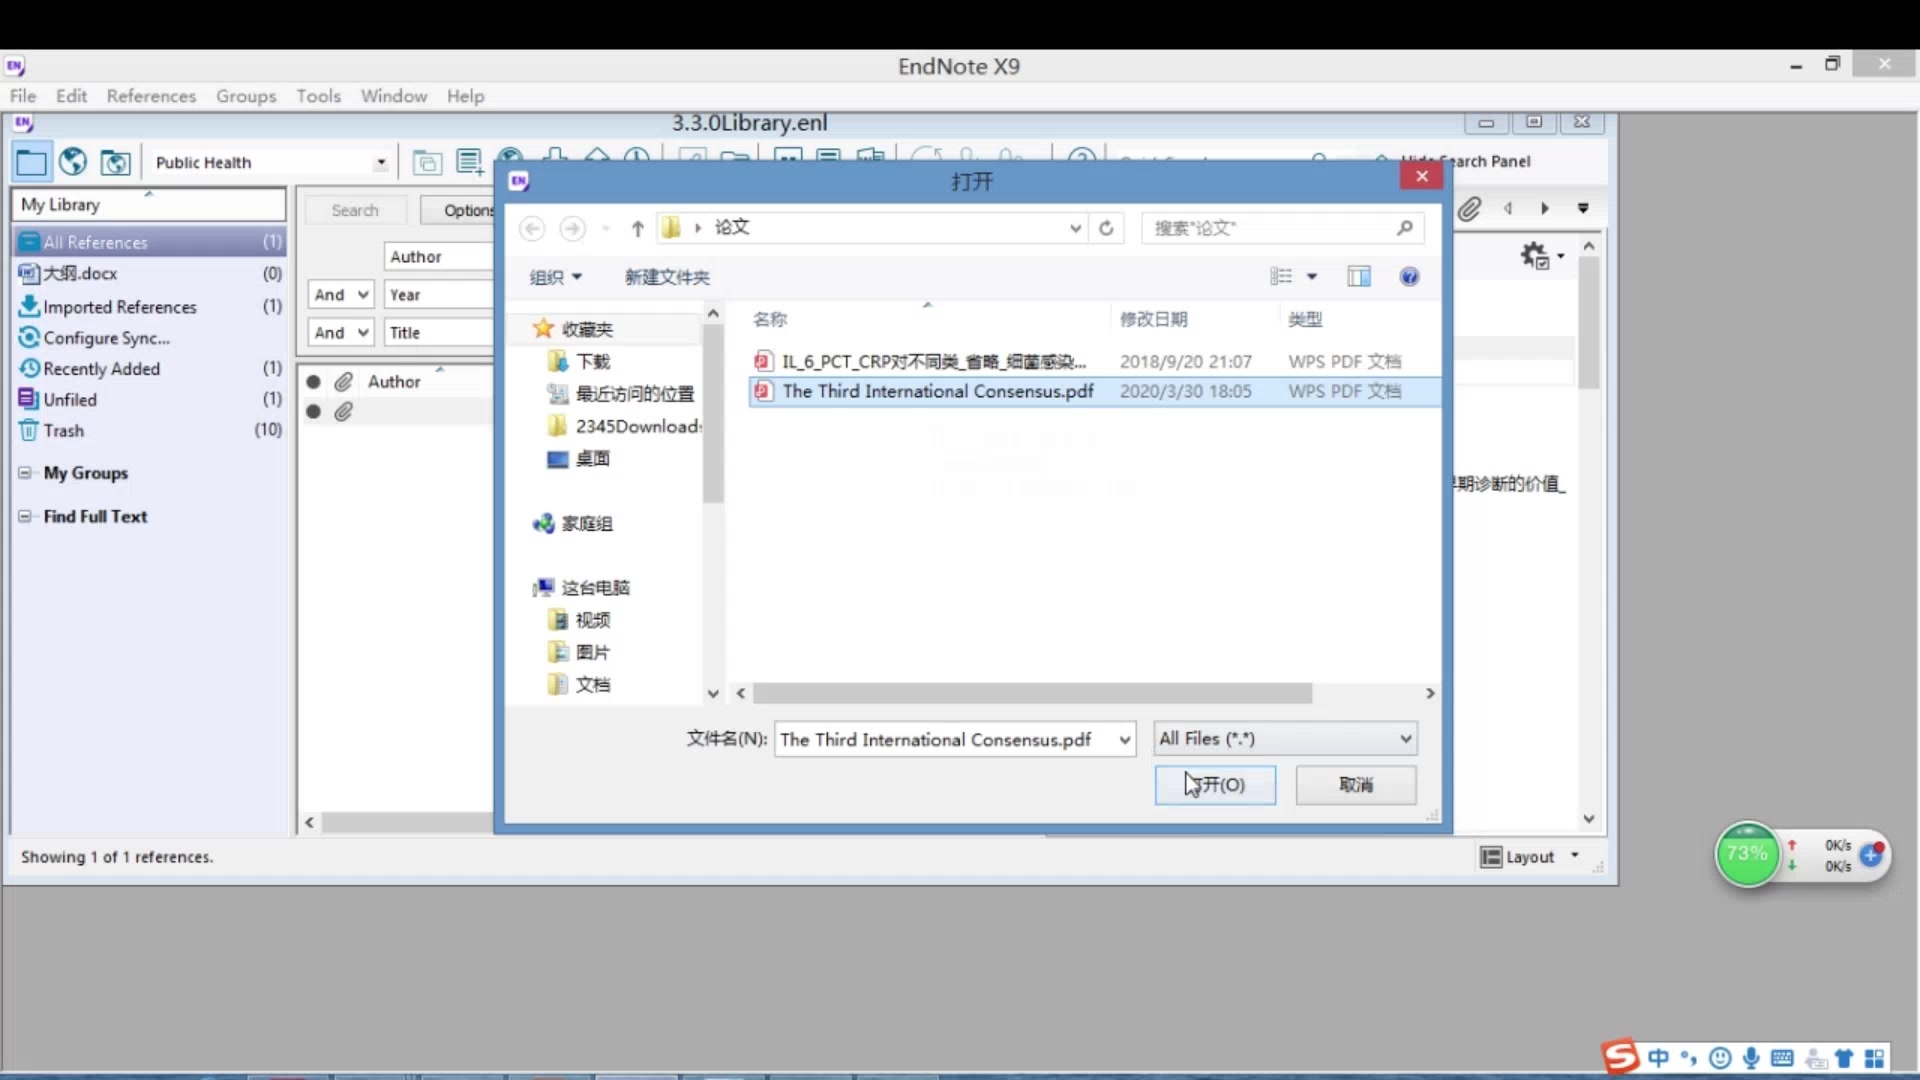1920x1080 pixels.
Task: Click the blue help icon in dialog
Action: tap(1409, 277)
